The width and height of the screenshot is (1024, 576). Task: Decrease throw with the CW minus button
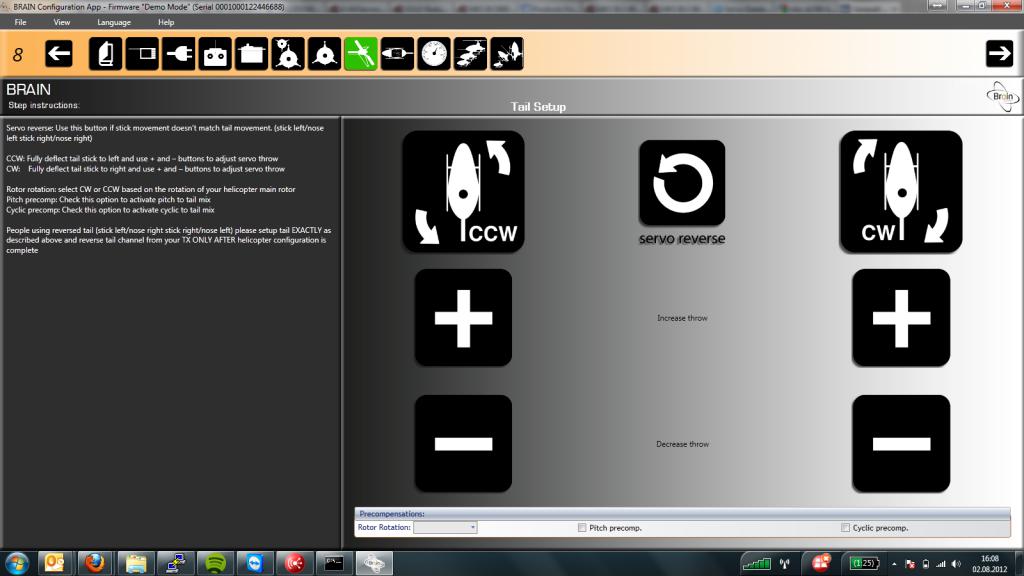coord(901,443)
